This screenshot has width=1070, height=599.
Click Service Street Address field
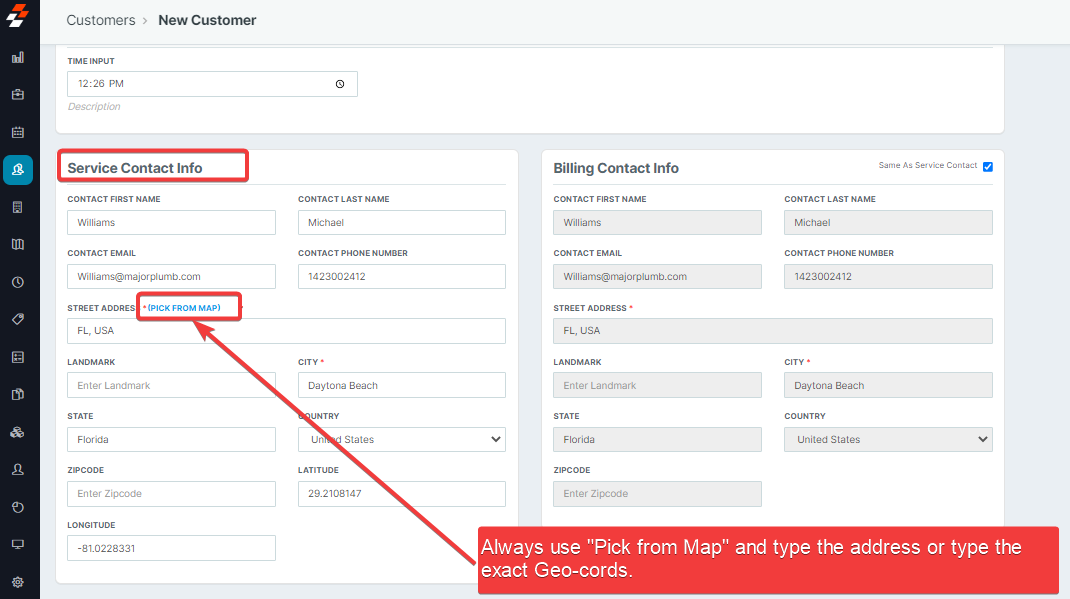point(287,331)
